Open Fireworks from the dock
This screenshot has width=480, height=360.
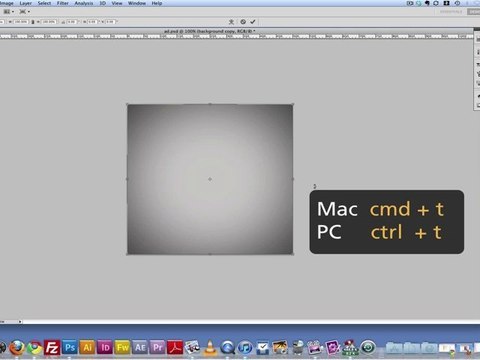click(122, 348)
